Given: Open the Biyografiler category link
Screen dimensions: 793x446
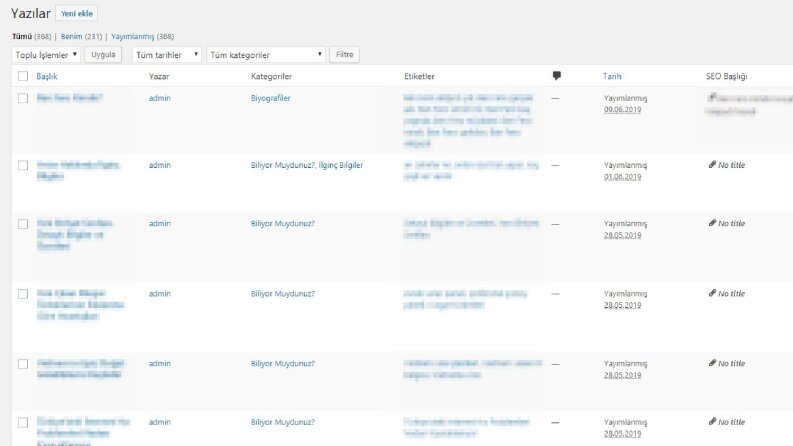Looking at the screenshot, I should (x=271, y=98).
